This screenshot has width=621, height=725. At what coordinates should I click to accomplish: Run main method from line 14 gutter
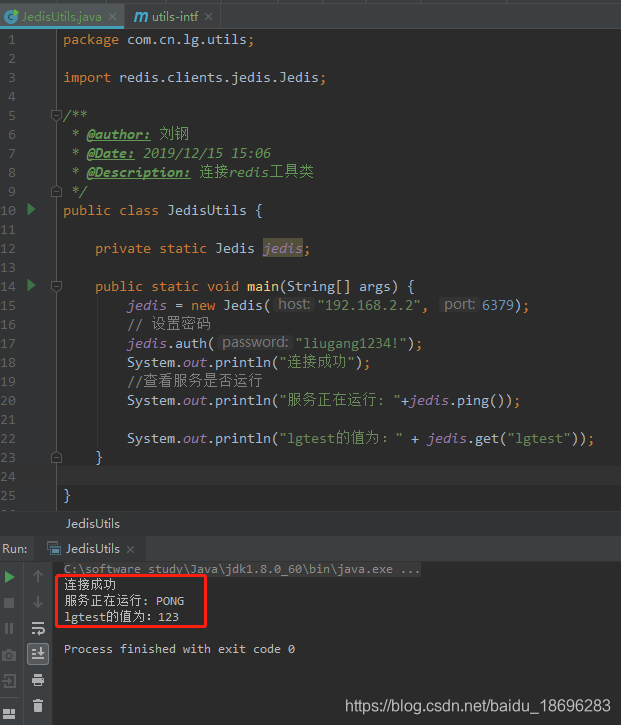coord(31,285)
